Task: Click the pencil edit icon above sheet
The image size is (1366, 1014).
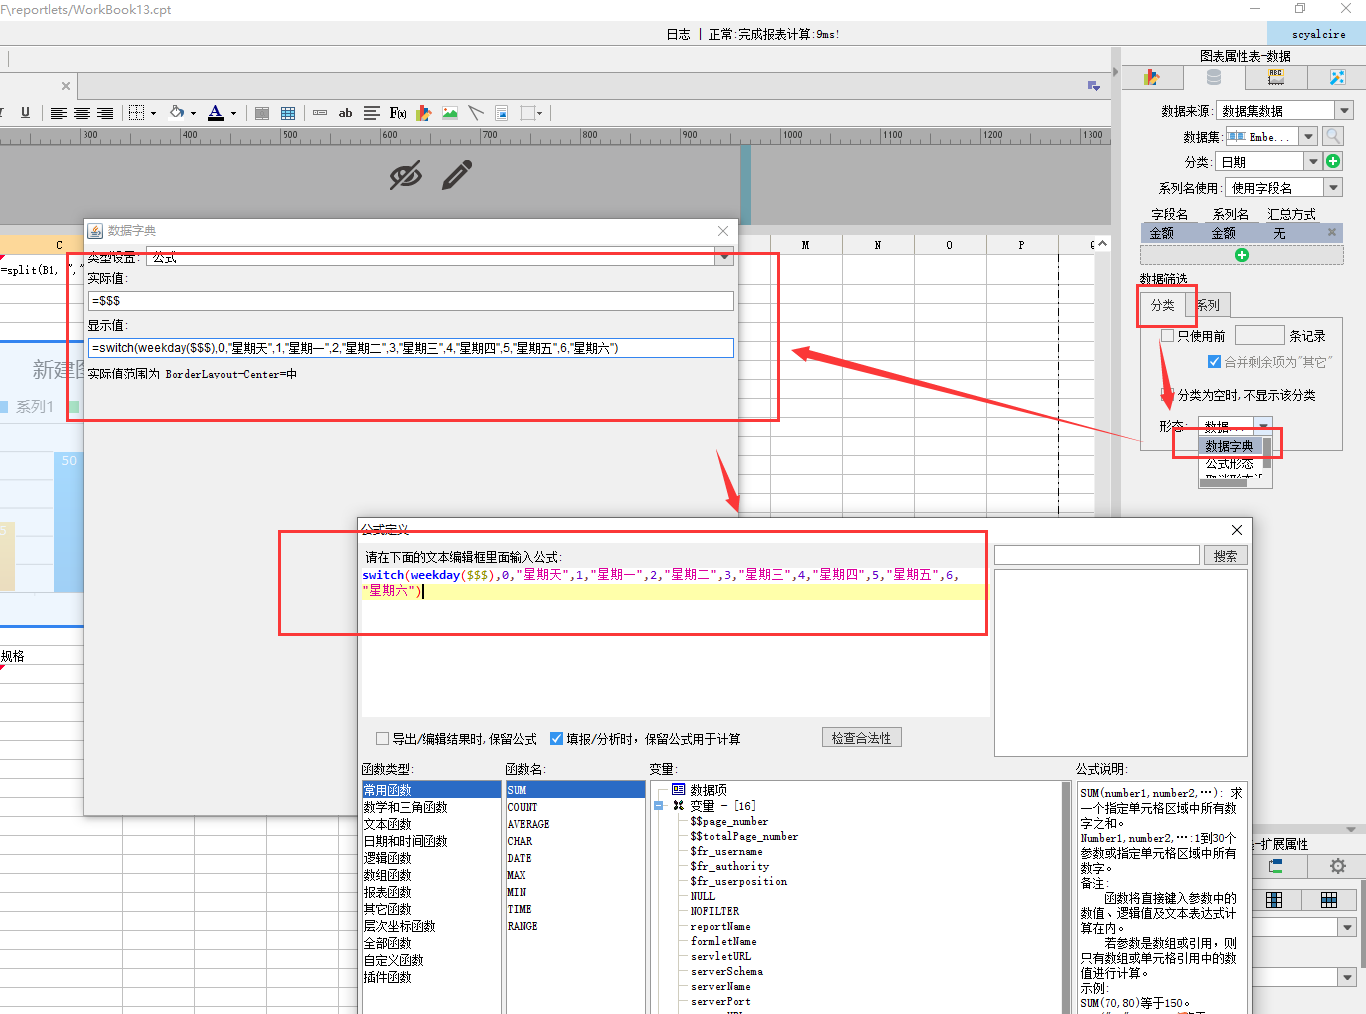Action: pyautogui.click(x=456, y=175)
